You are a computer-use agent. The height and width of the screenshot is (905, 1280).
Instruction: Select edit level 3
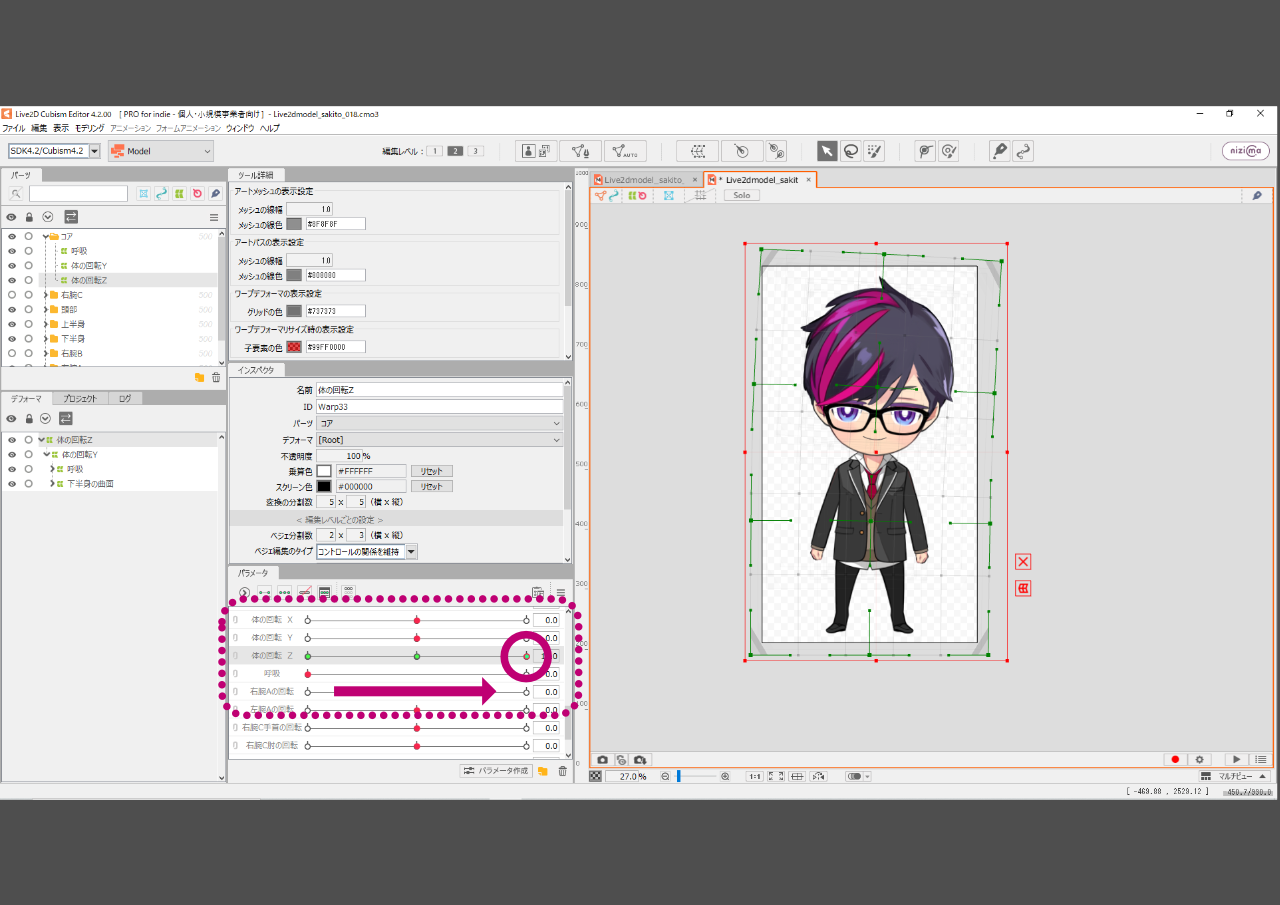(476, 151)
